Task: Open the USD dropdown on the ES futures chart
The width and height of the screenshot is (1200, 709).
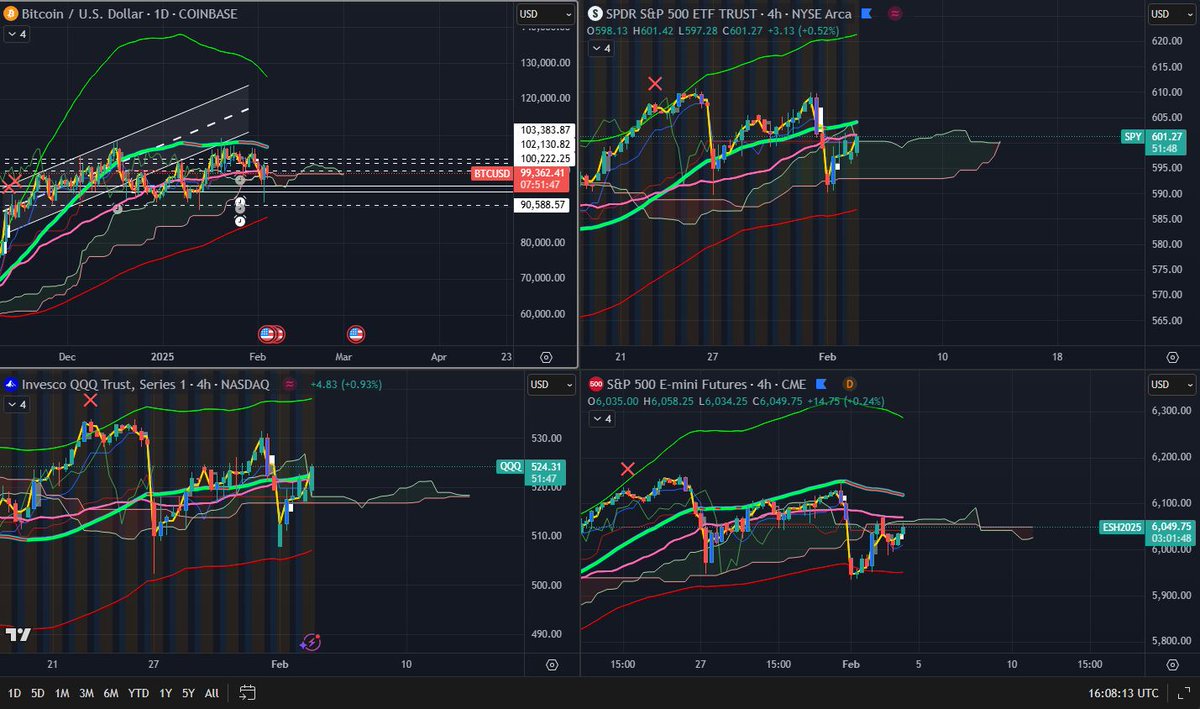Action: tap(1169, 384)
